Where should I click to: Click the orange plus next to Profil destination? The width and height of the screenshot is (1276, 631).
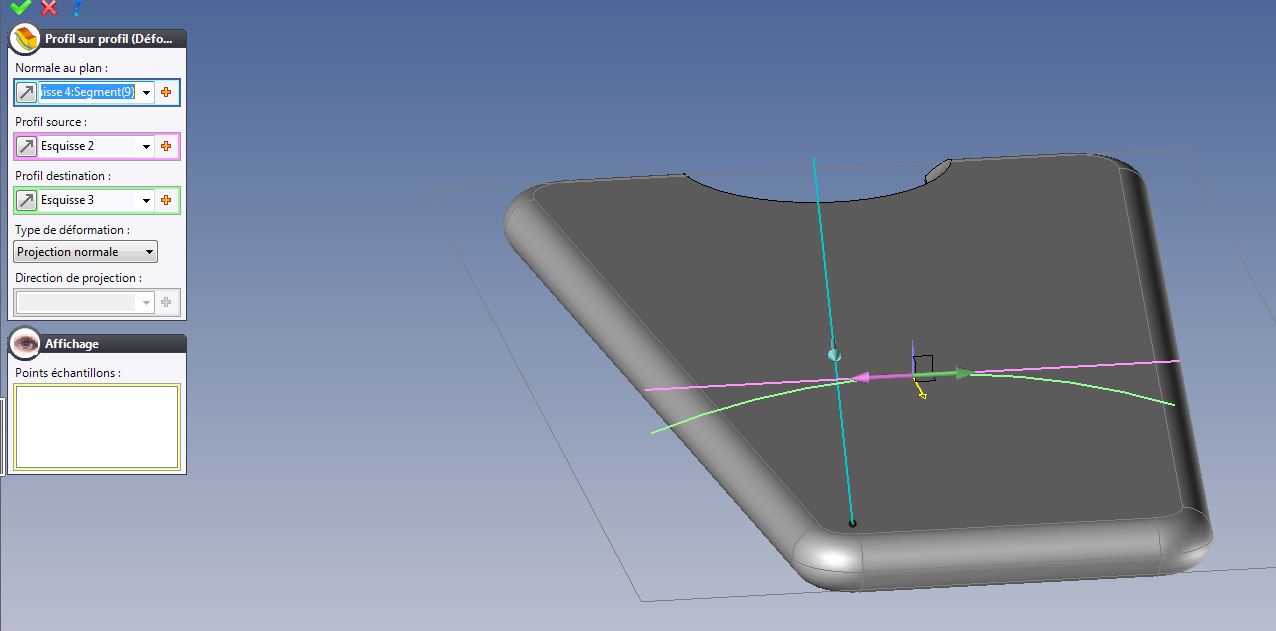166,201
